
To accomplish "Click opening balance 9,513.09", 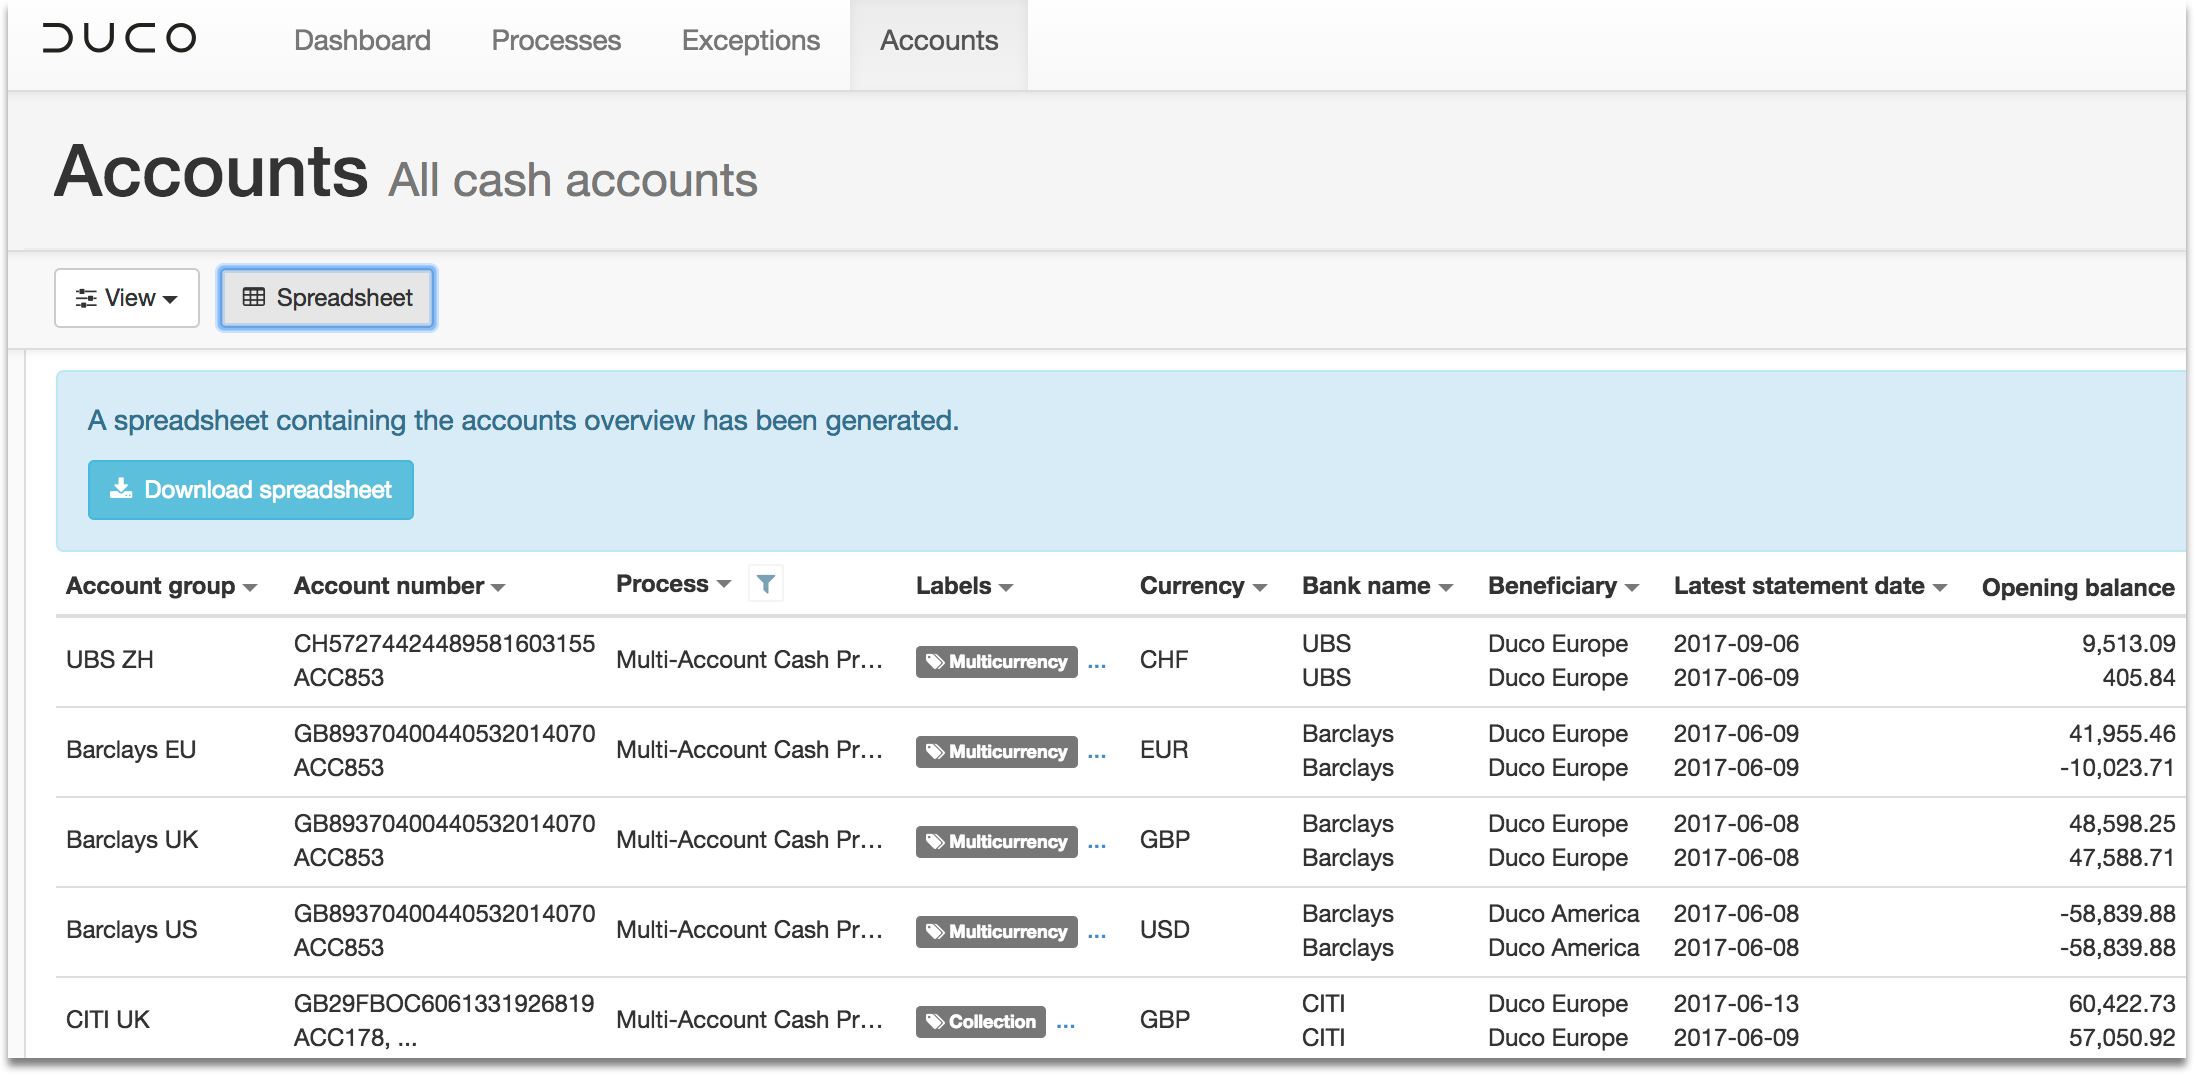I will coord(2128,644).
